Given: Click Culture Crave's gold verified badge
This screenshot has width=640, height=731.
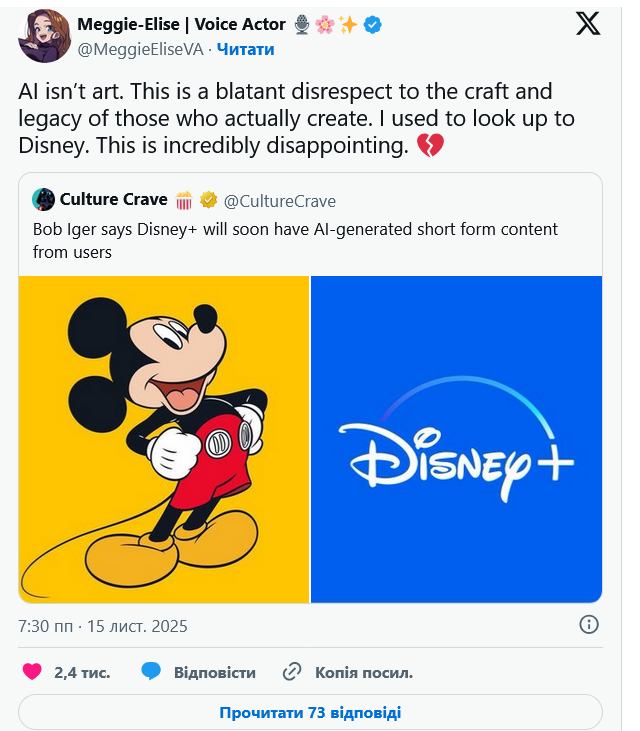Looking at the screenshot, I should [x=209, y=200].
